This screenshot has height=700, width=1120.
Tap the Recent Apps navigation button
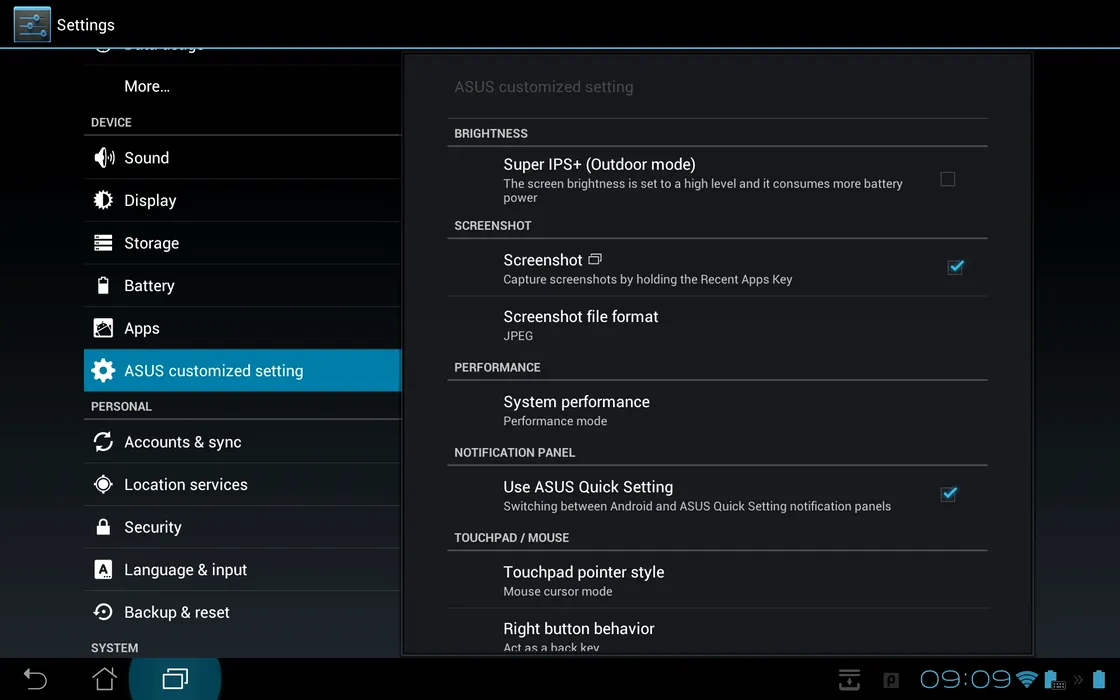pos(175,679)
